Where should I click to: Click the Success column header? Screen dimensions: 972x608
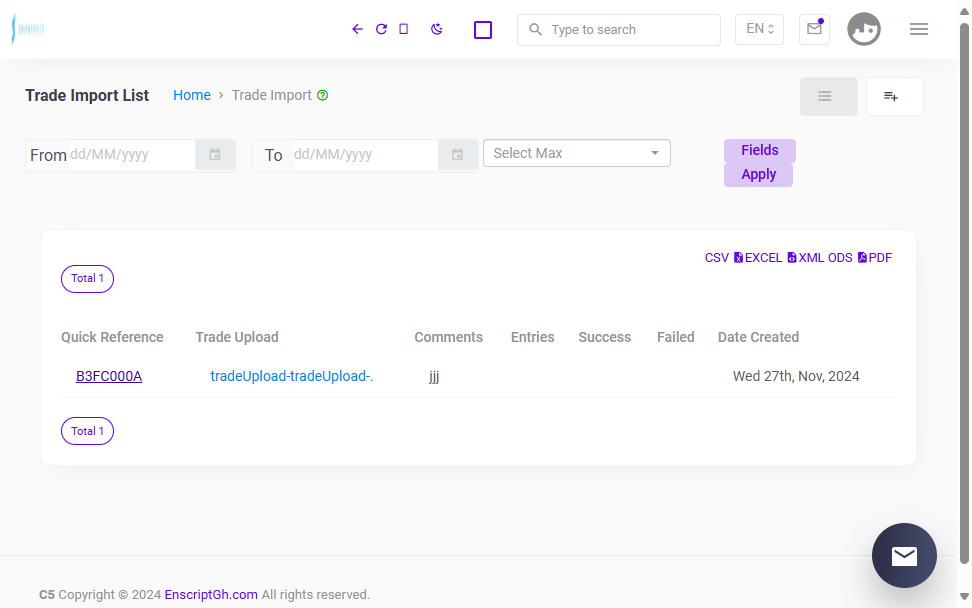pyautogui.click(x=604, y=337)
